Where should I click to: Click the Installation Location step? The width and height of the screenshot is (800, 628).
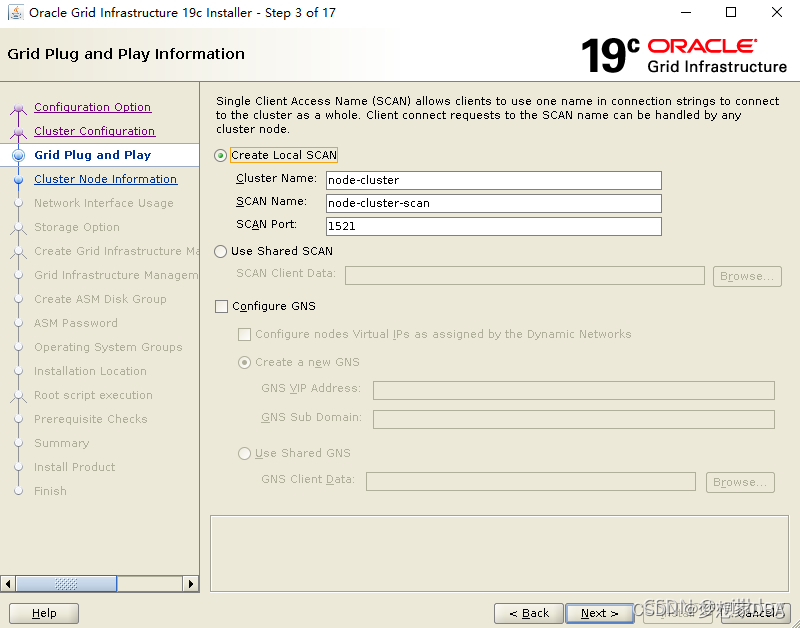click(x=90, y=371)
